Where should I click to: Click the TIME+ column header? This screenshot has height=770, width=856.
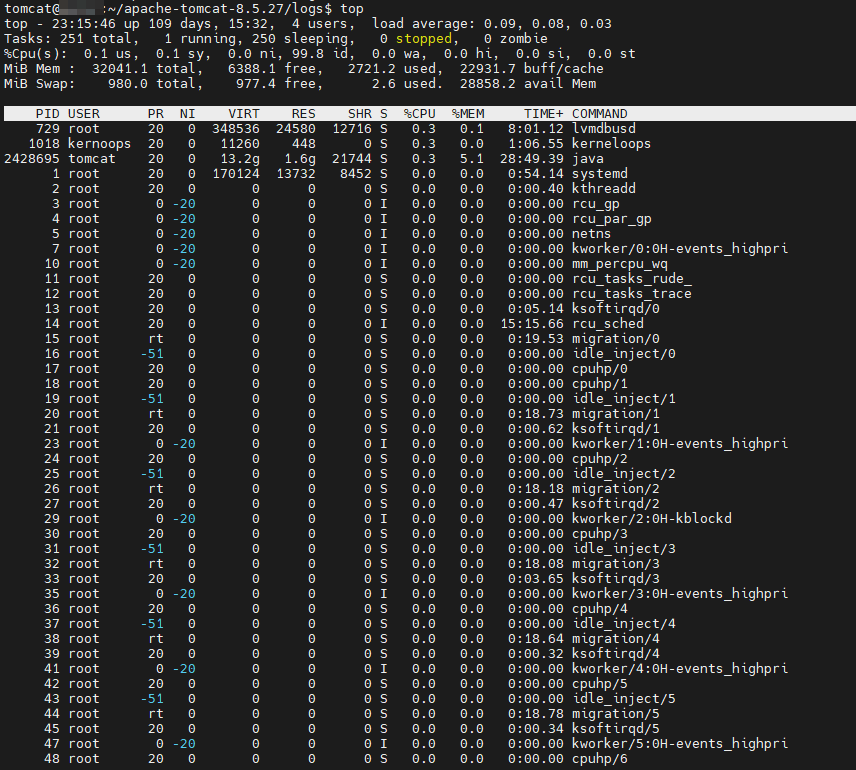pos(543,114)
